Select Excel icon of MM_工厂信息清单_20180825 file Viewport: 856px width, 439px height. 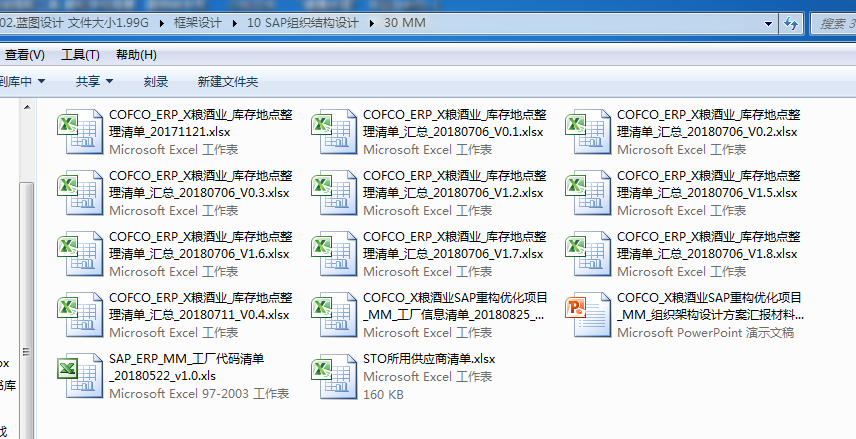334,315
